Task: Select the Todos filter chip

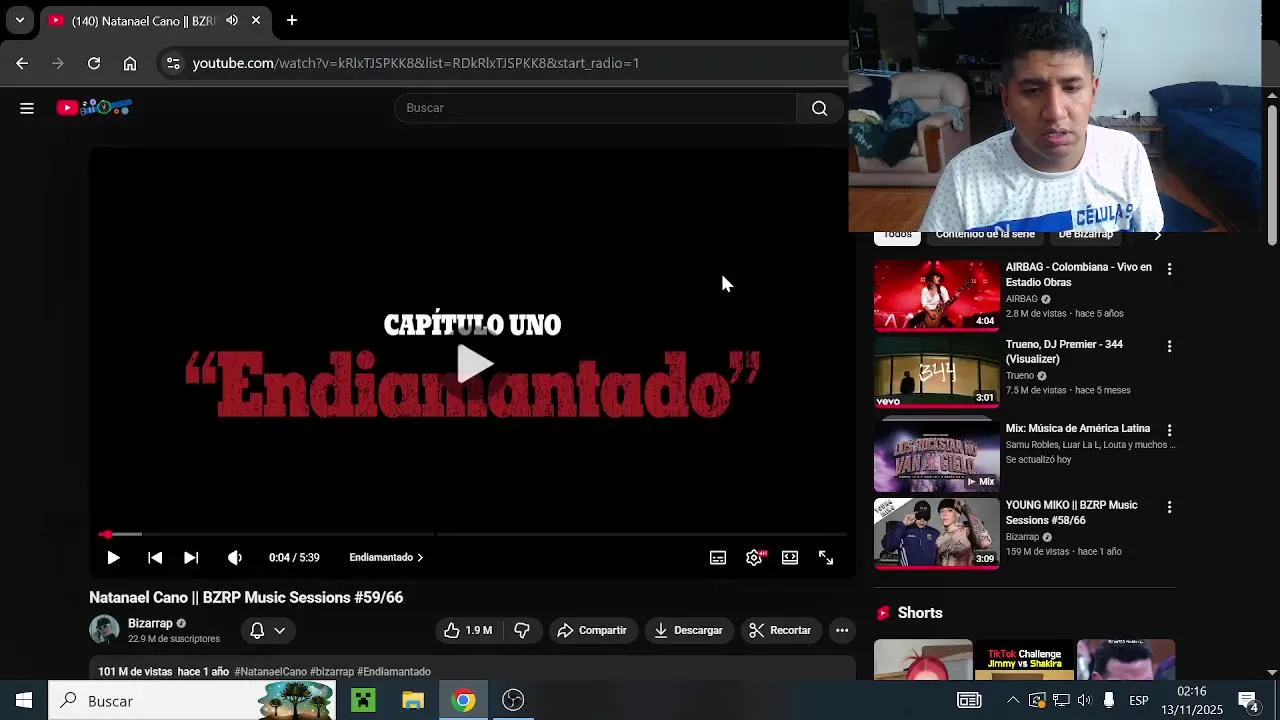Action: (897, 237)
